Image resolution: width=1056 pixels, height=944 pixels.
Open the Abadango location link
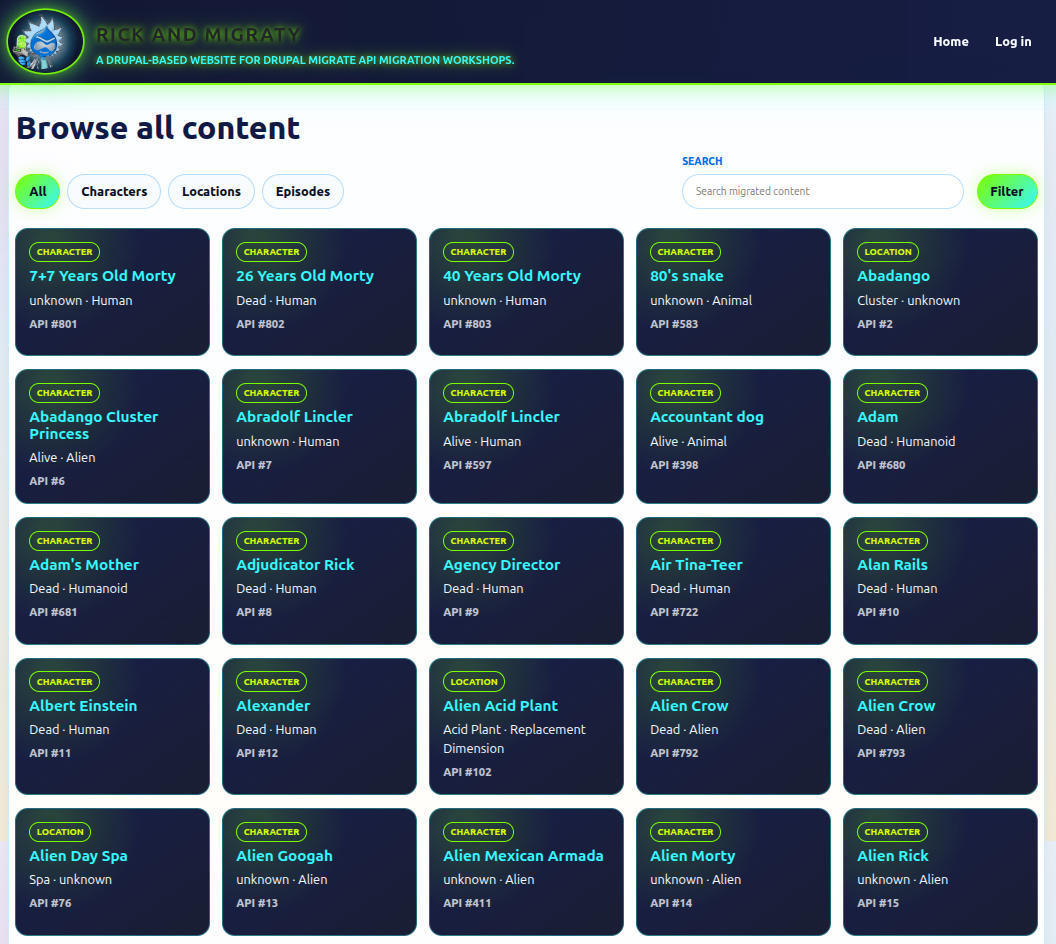click(x=893, y=276)
